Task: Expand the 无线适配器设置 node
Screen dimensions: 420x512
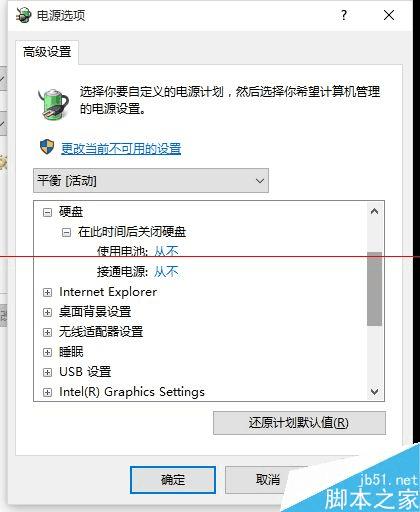Action: click(x=47, y=332)
